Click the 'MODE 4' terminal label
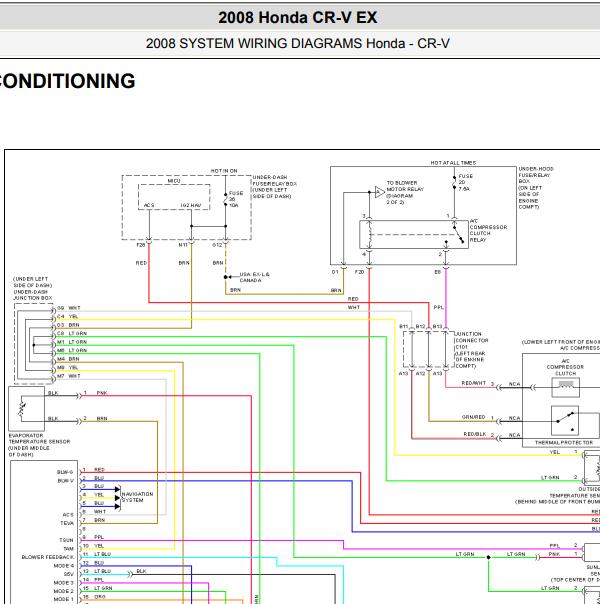This screenshot has height=604, width=600. 64,565
